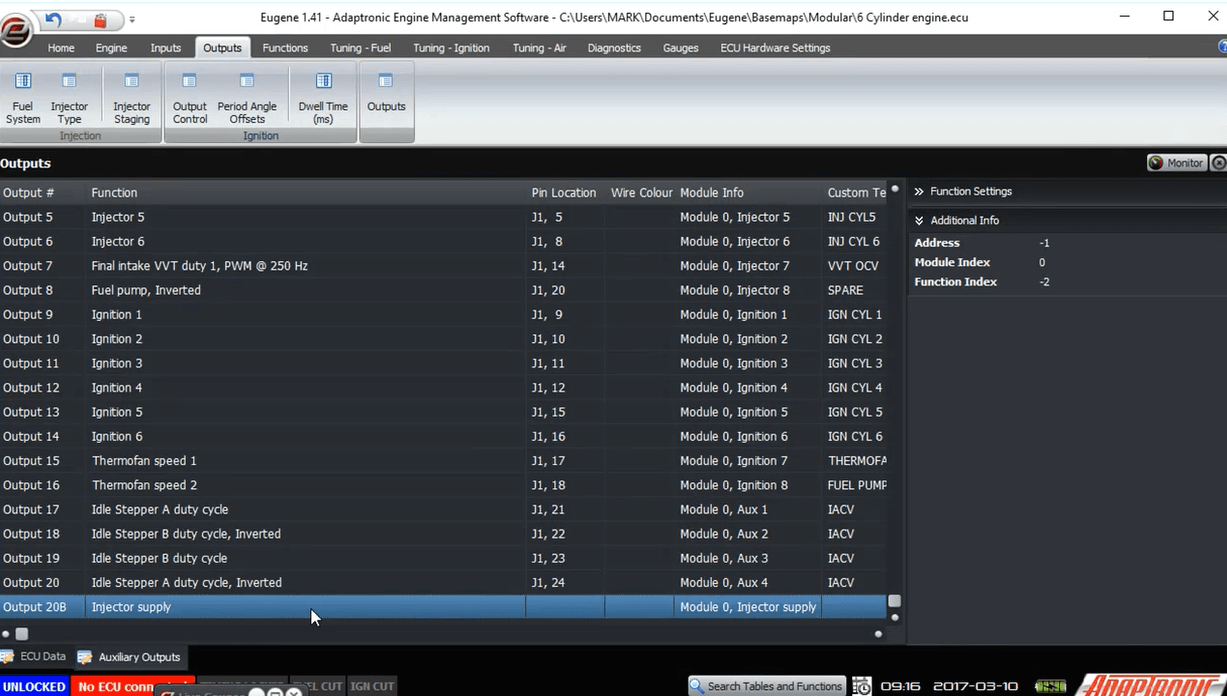1227x696 pixels.
Task: Sort by Wire Colour column header
Action: [641, 193]
